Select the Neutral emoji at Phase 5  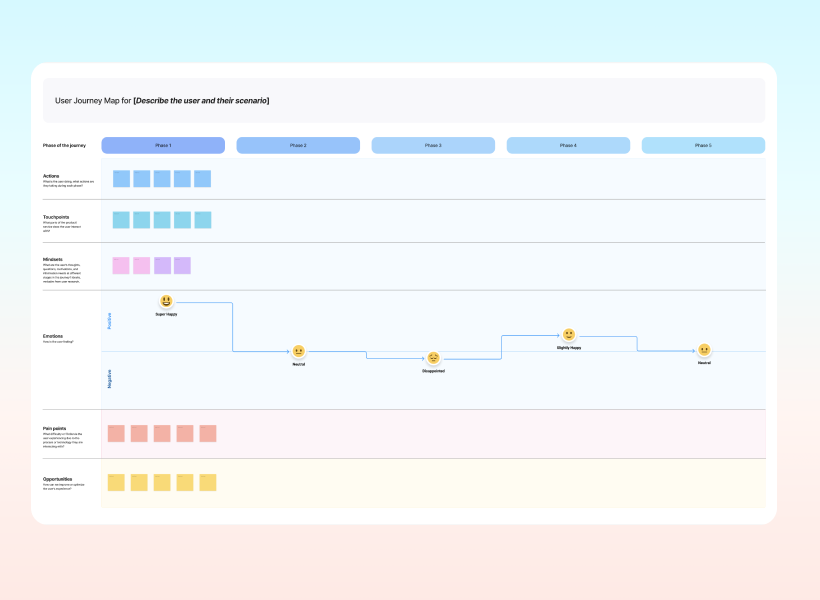705,352
